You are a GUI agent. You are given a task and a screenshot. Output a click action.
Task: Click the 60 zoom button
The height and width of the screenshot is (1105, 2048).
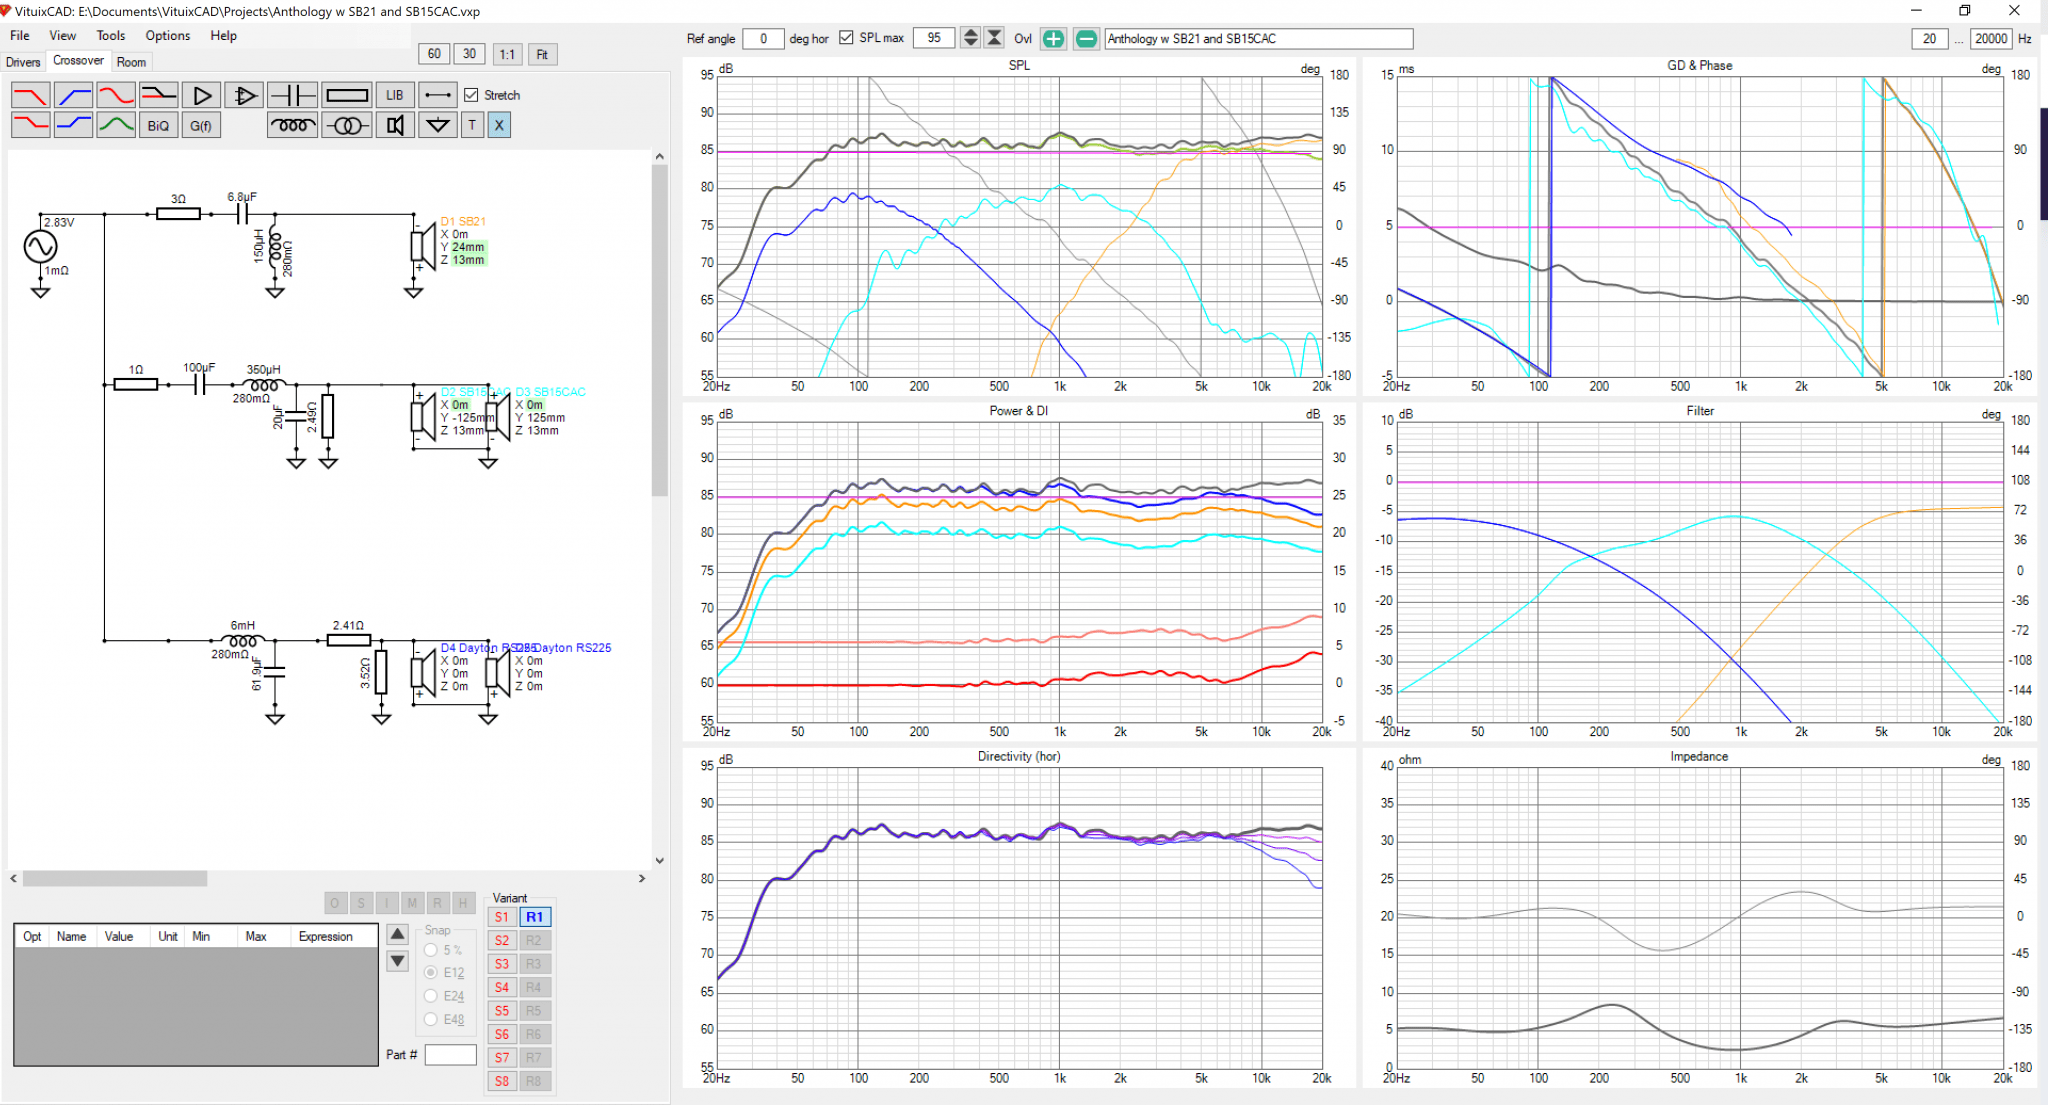tap(434, 54)
